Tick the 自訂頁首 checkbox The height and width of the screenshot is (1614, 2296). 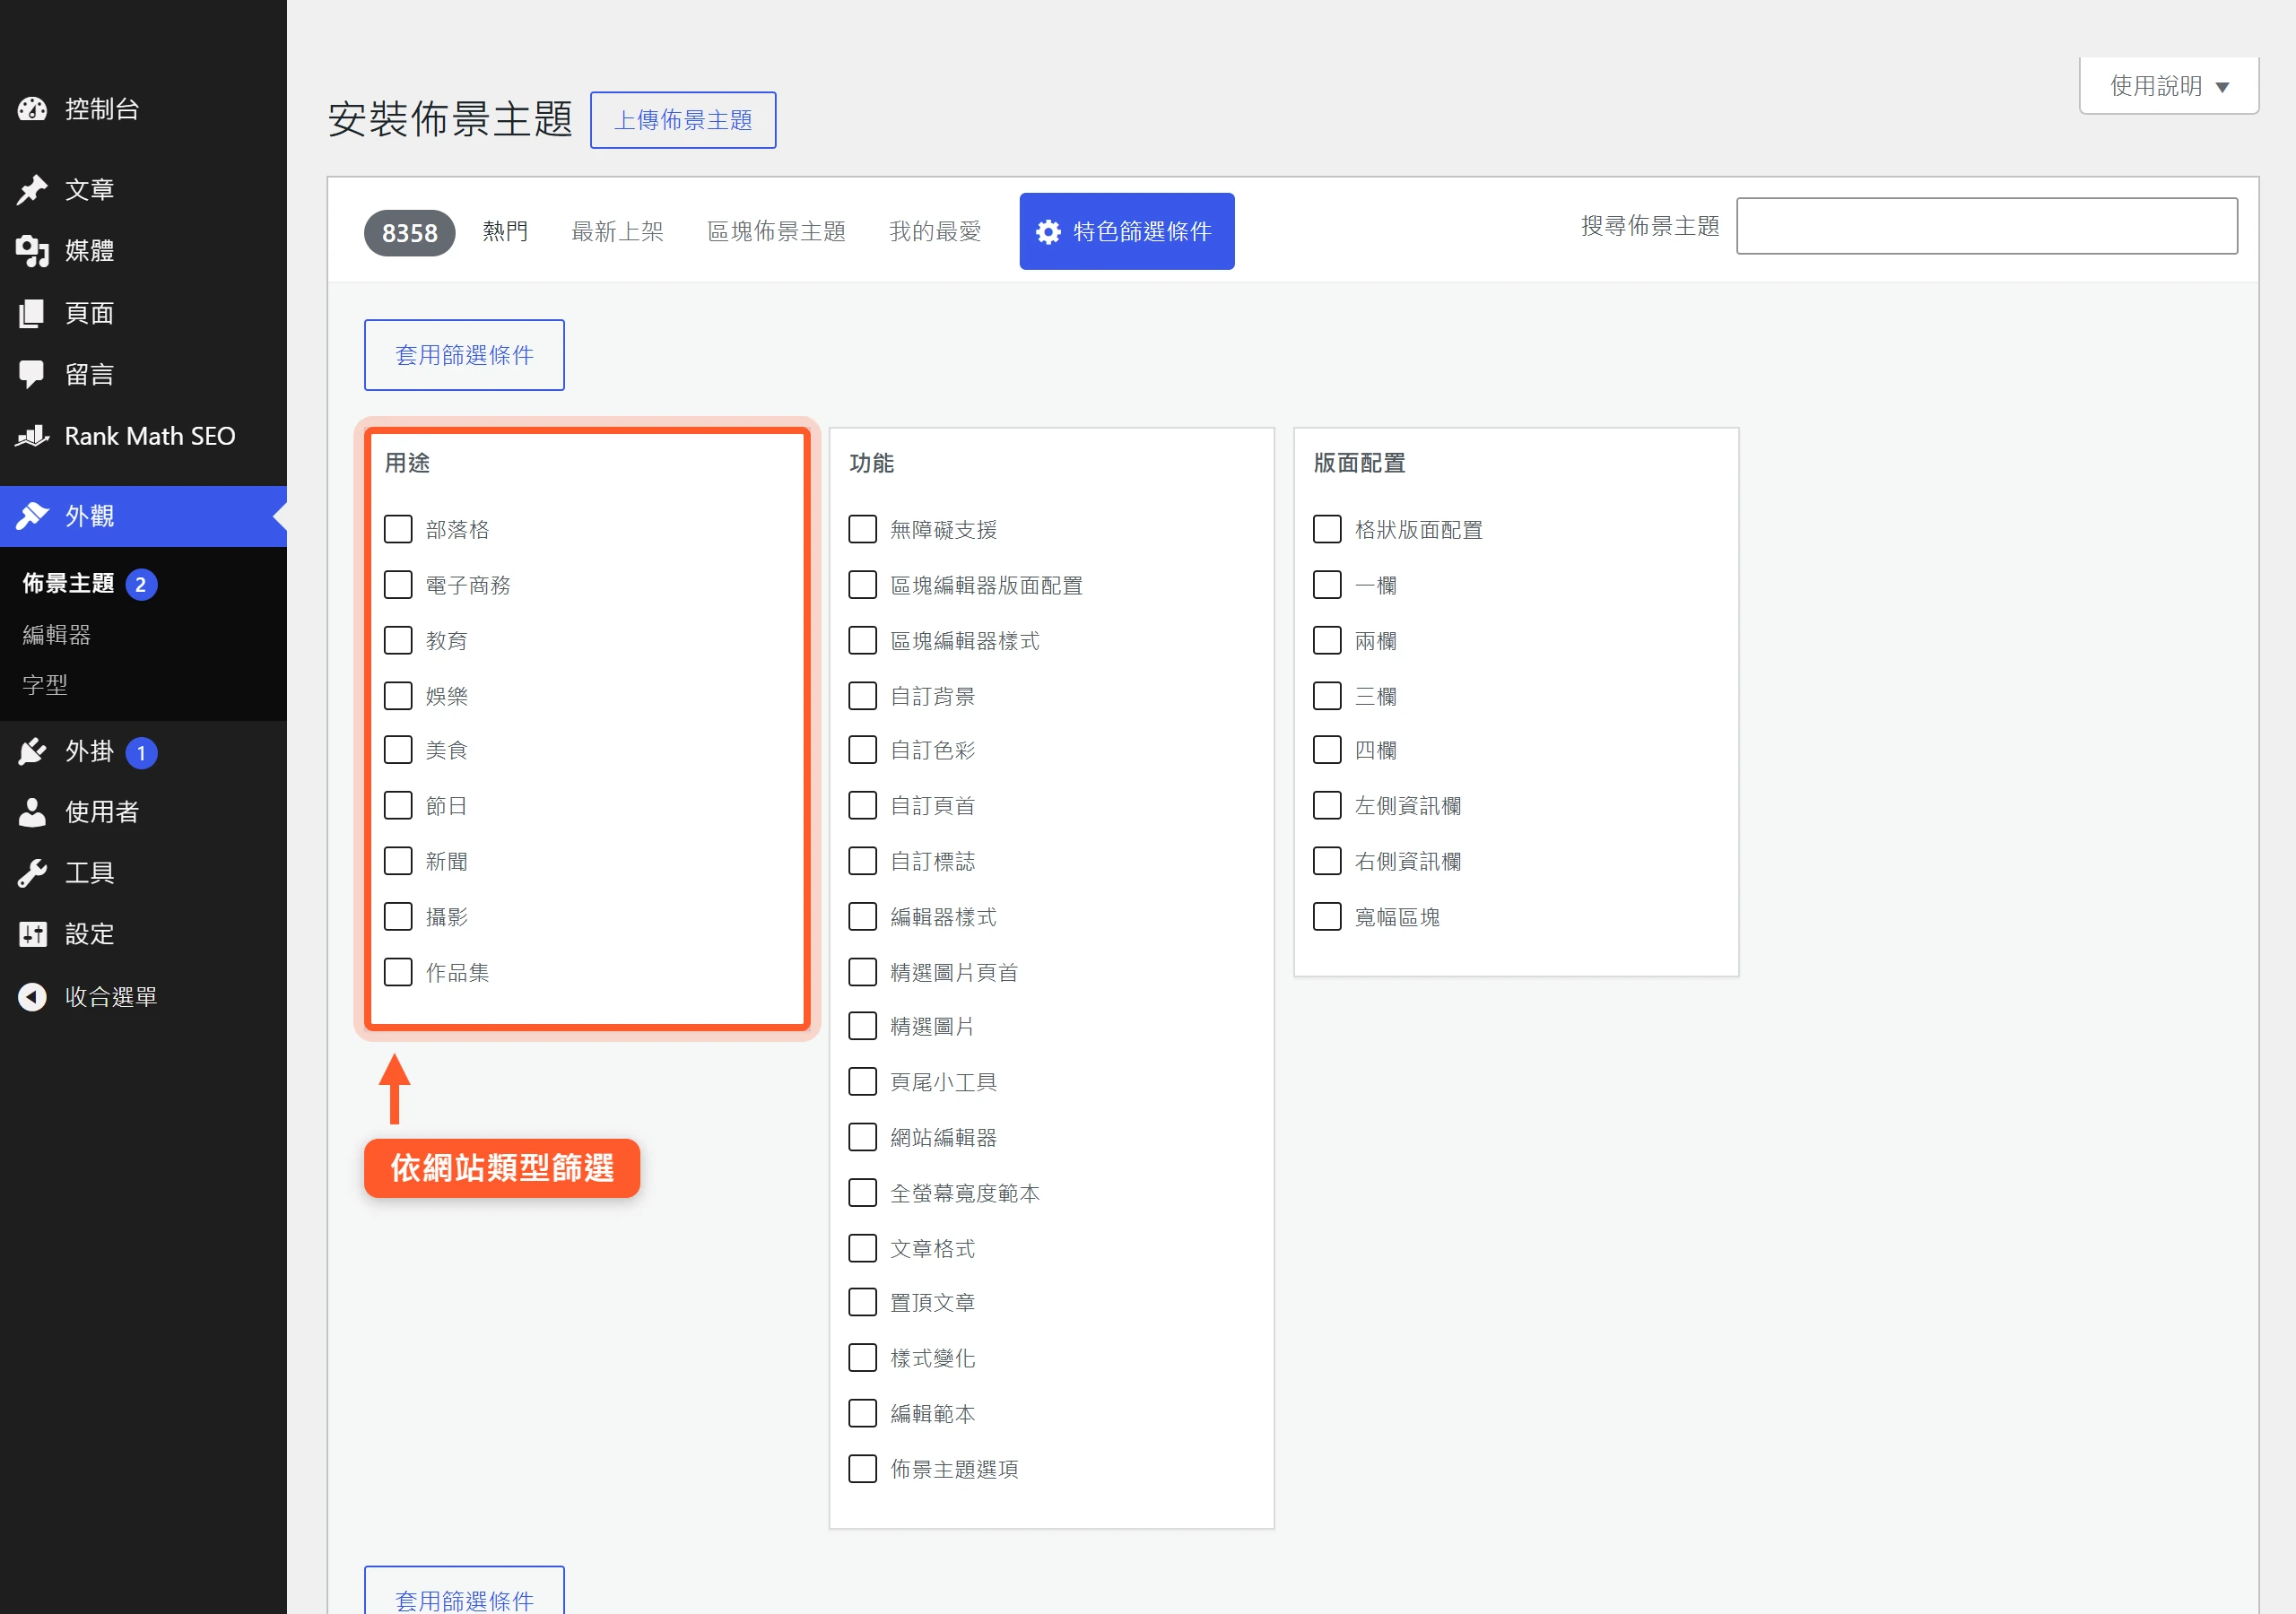pos(862,806)
